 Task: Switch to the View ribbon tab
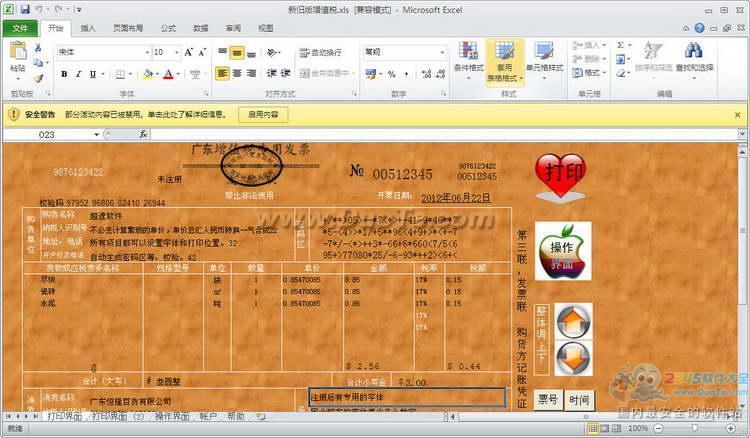265,28
